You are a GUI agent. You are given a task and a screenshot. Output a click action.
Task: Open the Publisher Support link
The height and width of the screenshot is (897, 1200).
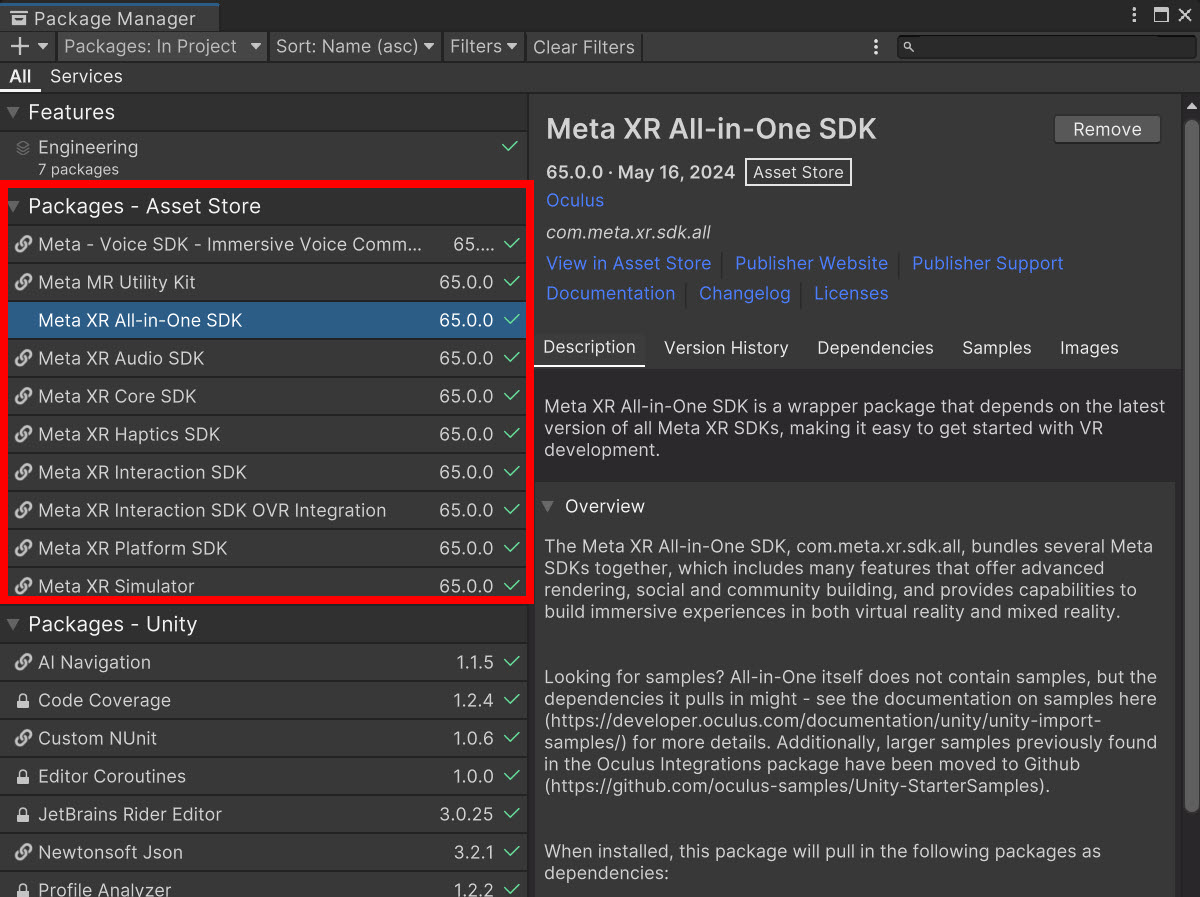(987, 263)
